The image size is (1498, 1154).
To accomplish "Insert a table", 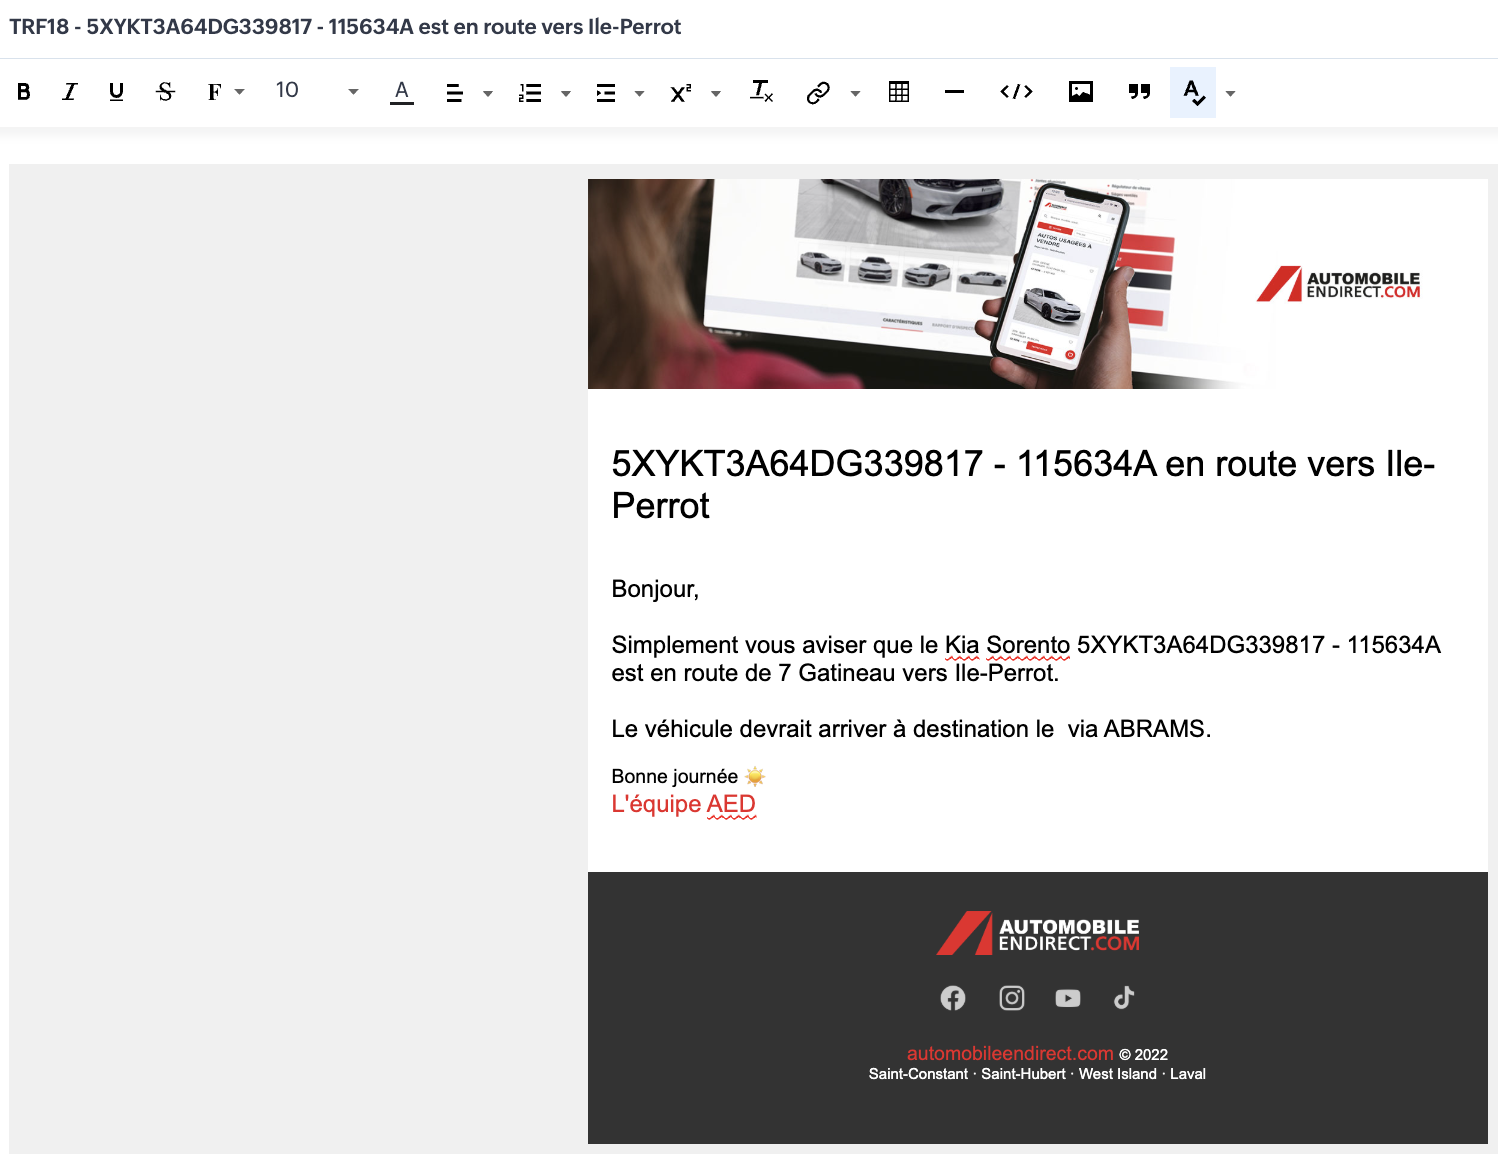I will [899, 92].
